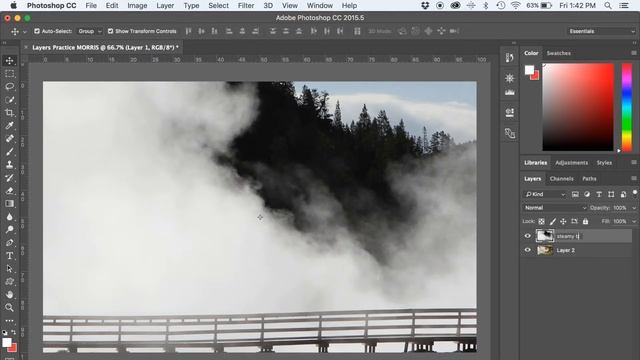Switch to the Swatches tab

click(558, 53)
